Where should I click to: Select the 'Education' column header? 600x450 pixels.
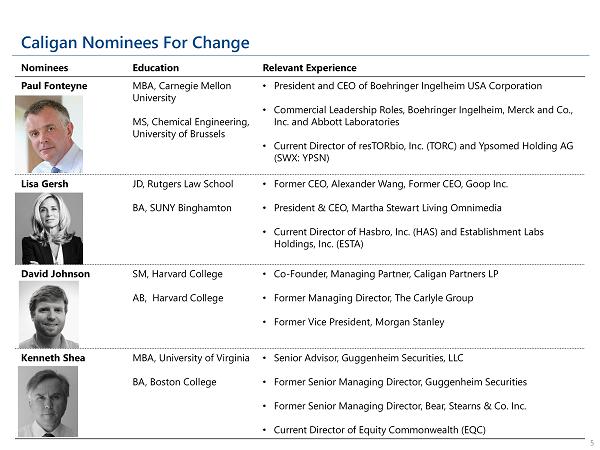(156, 68)
